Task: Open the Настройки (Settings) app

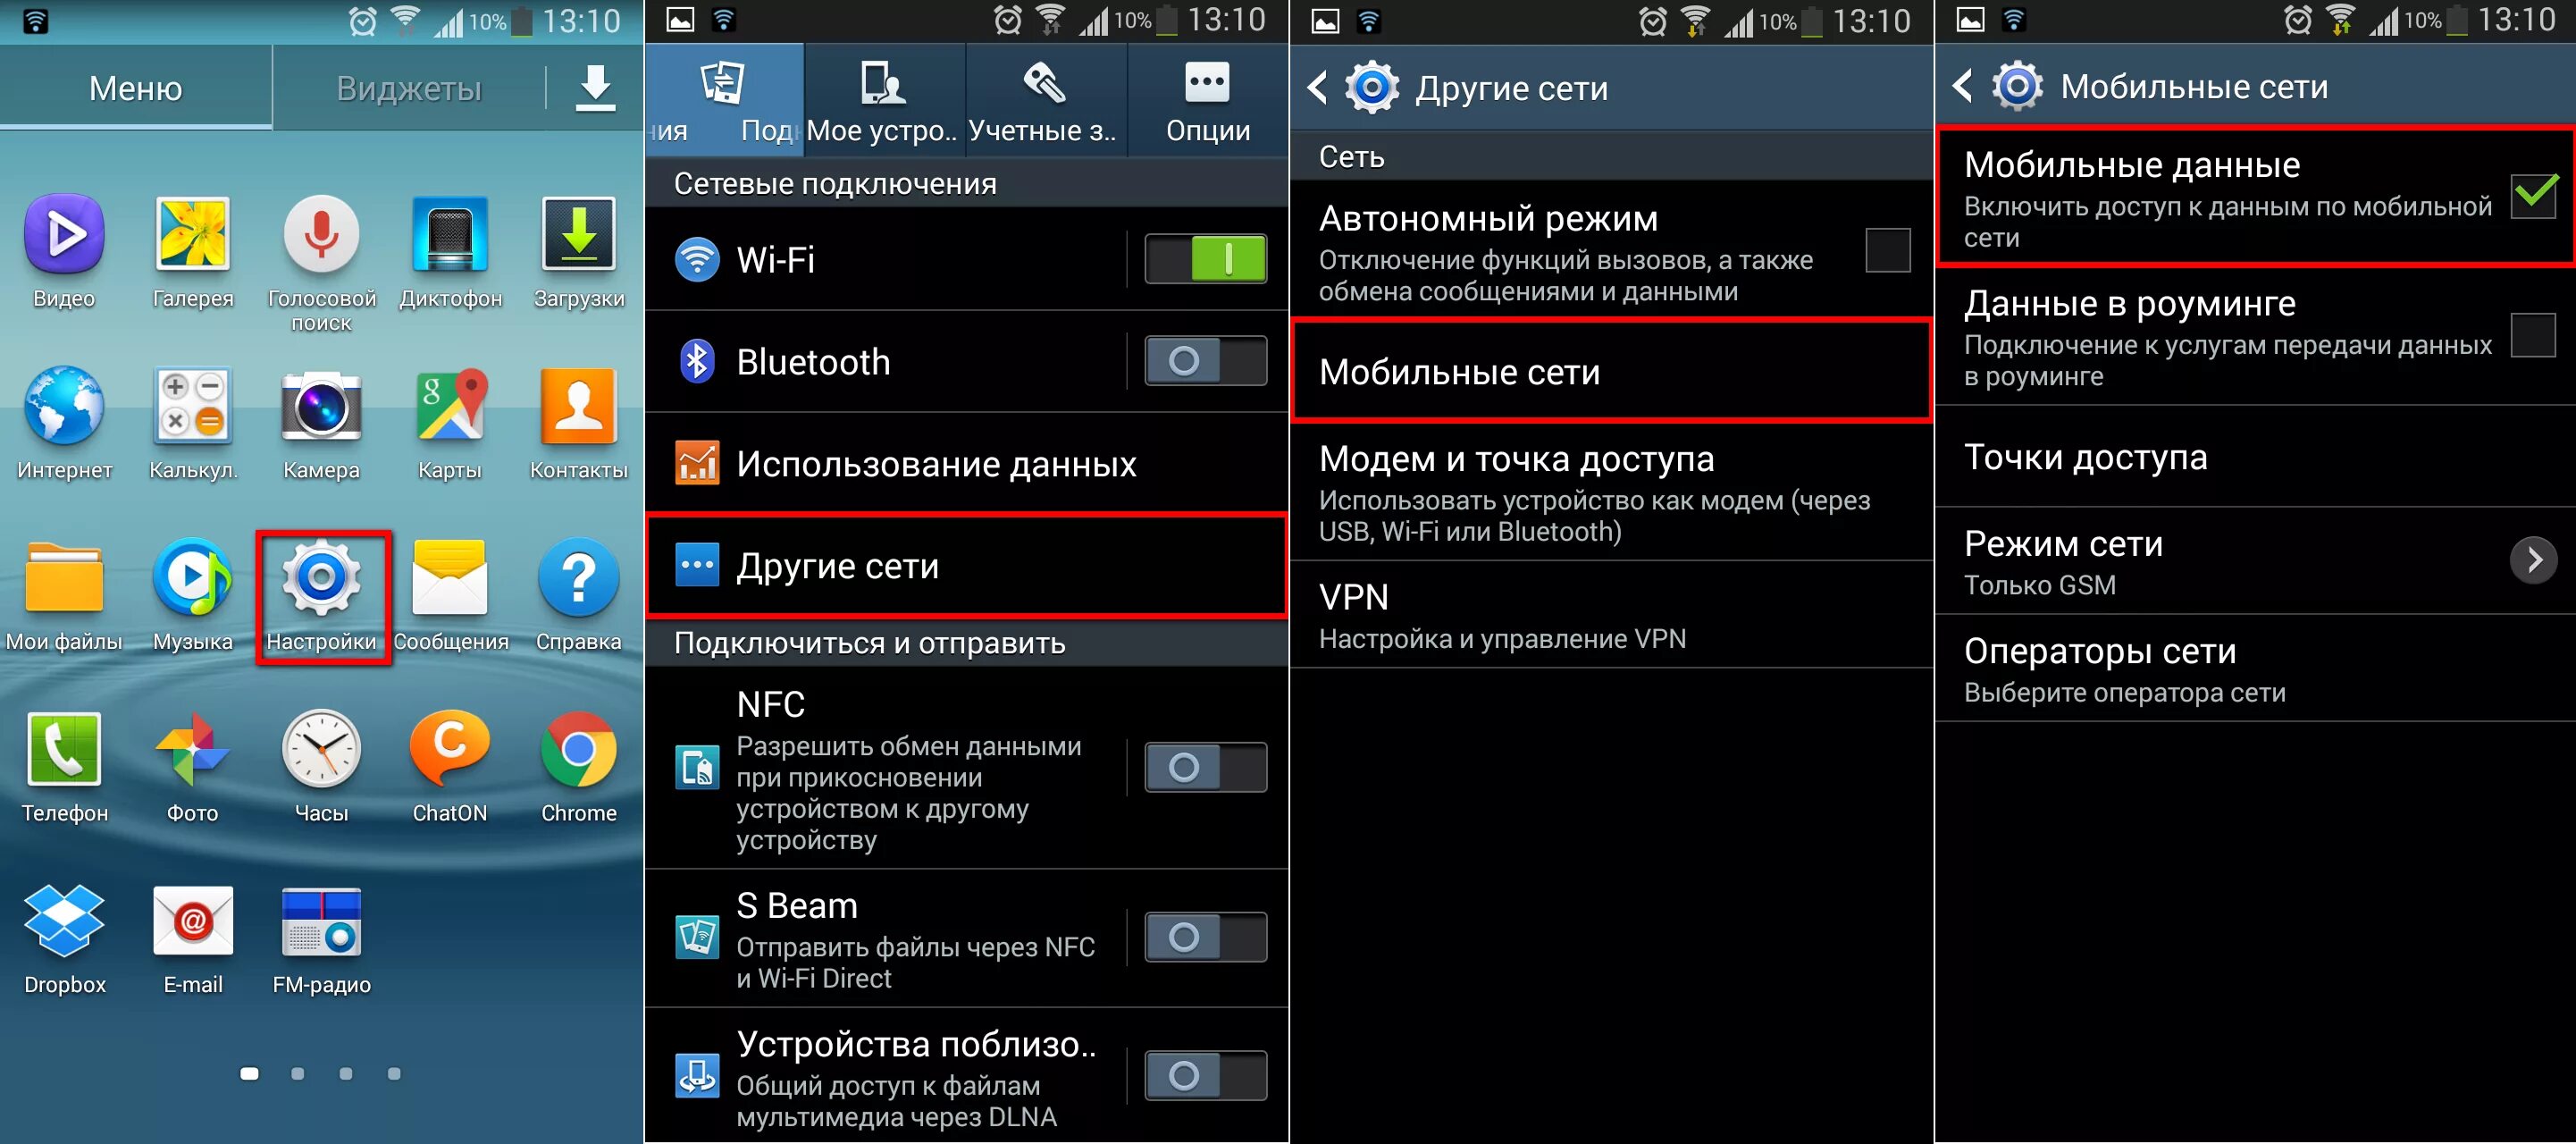Action: click(321, 608)
